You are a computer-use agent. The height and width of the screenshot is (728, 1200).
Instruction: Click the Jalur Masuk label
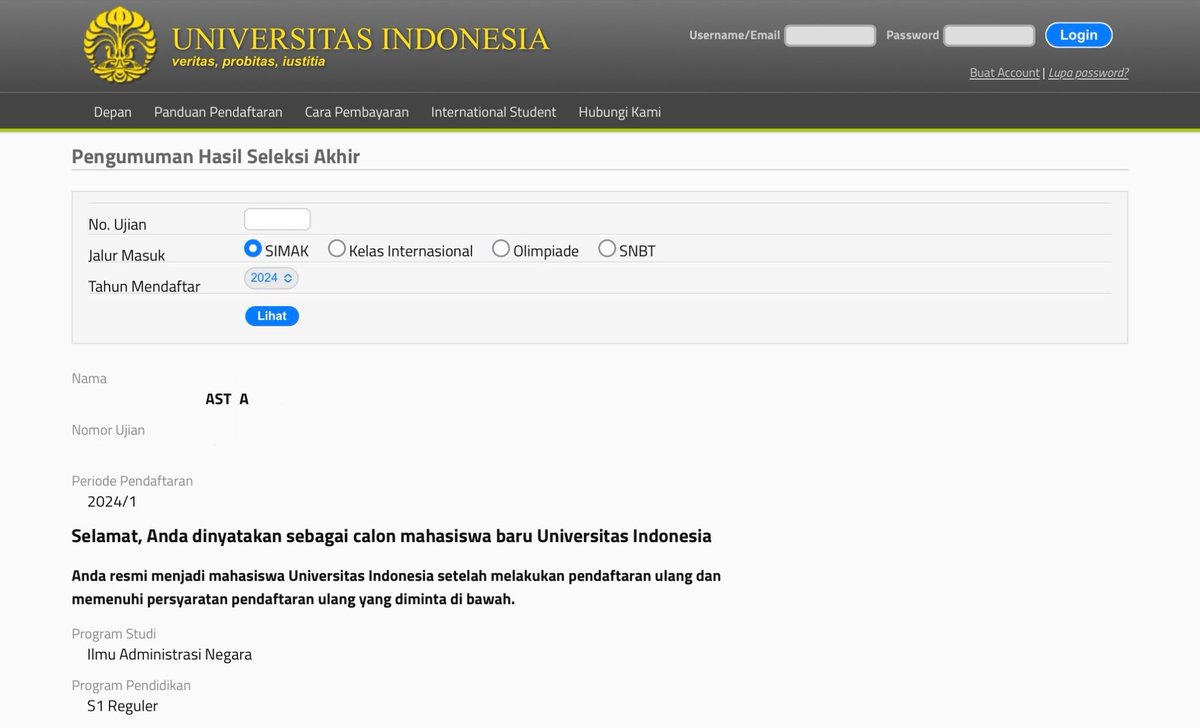(127, 255)
